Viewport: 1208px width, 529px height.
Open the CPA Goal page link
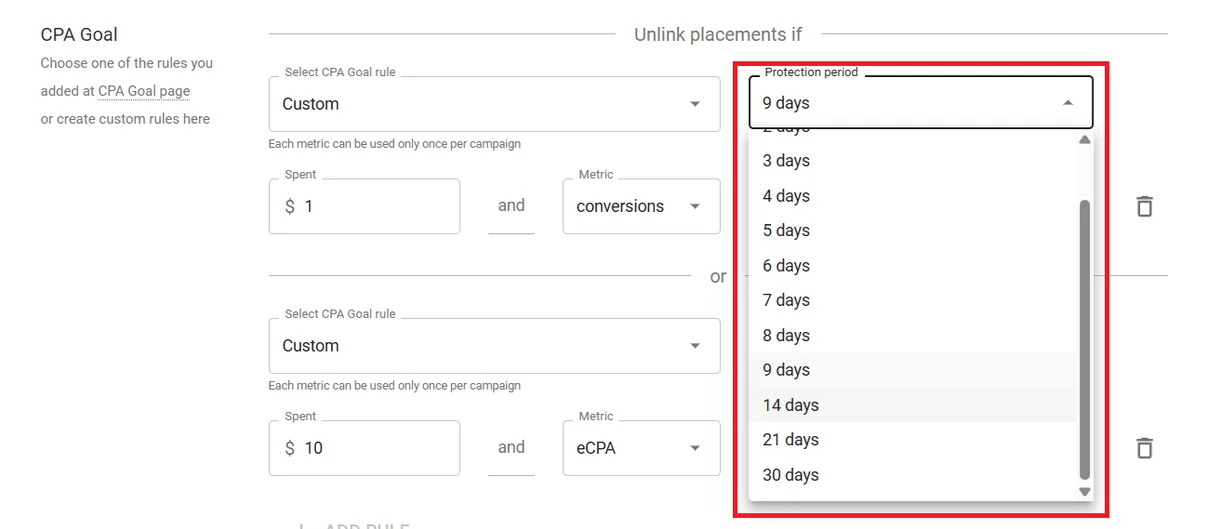pos(144,91)
